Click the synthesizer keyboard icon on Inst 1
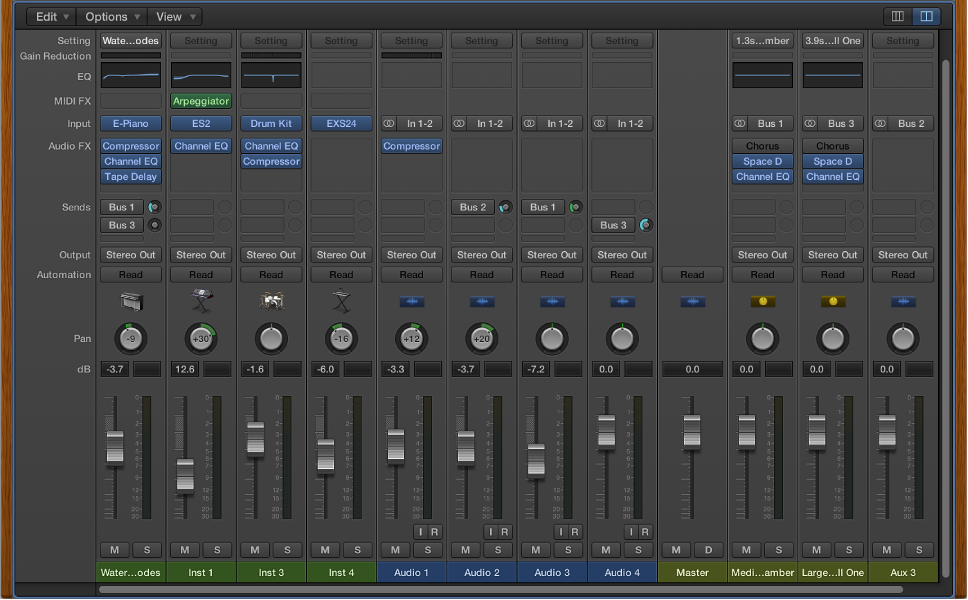Viewport: 968px width, 600px height. click(x=200, y=302)
